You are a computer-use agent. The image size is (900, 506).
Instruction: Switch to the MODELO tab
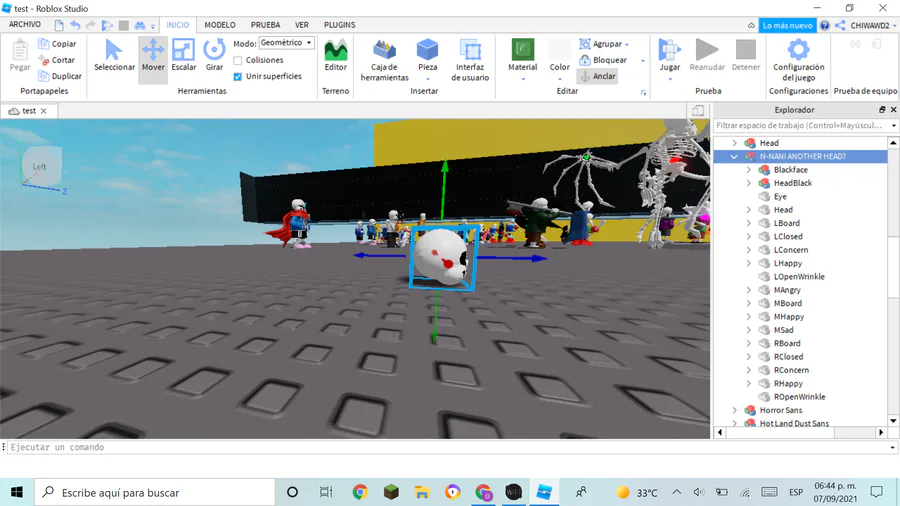click(220, 25)
